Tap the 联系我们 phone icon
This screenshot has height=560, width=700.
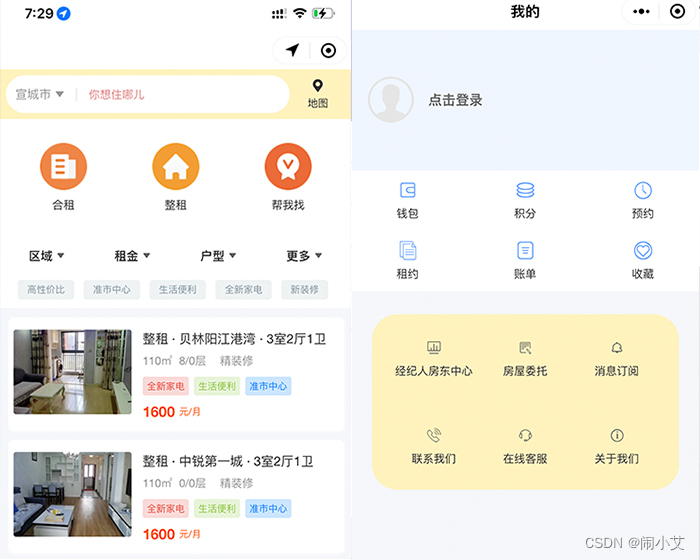pyautogui.click(x=433, y=435)
